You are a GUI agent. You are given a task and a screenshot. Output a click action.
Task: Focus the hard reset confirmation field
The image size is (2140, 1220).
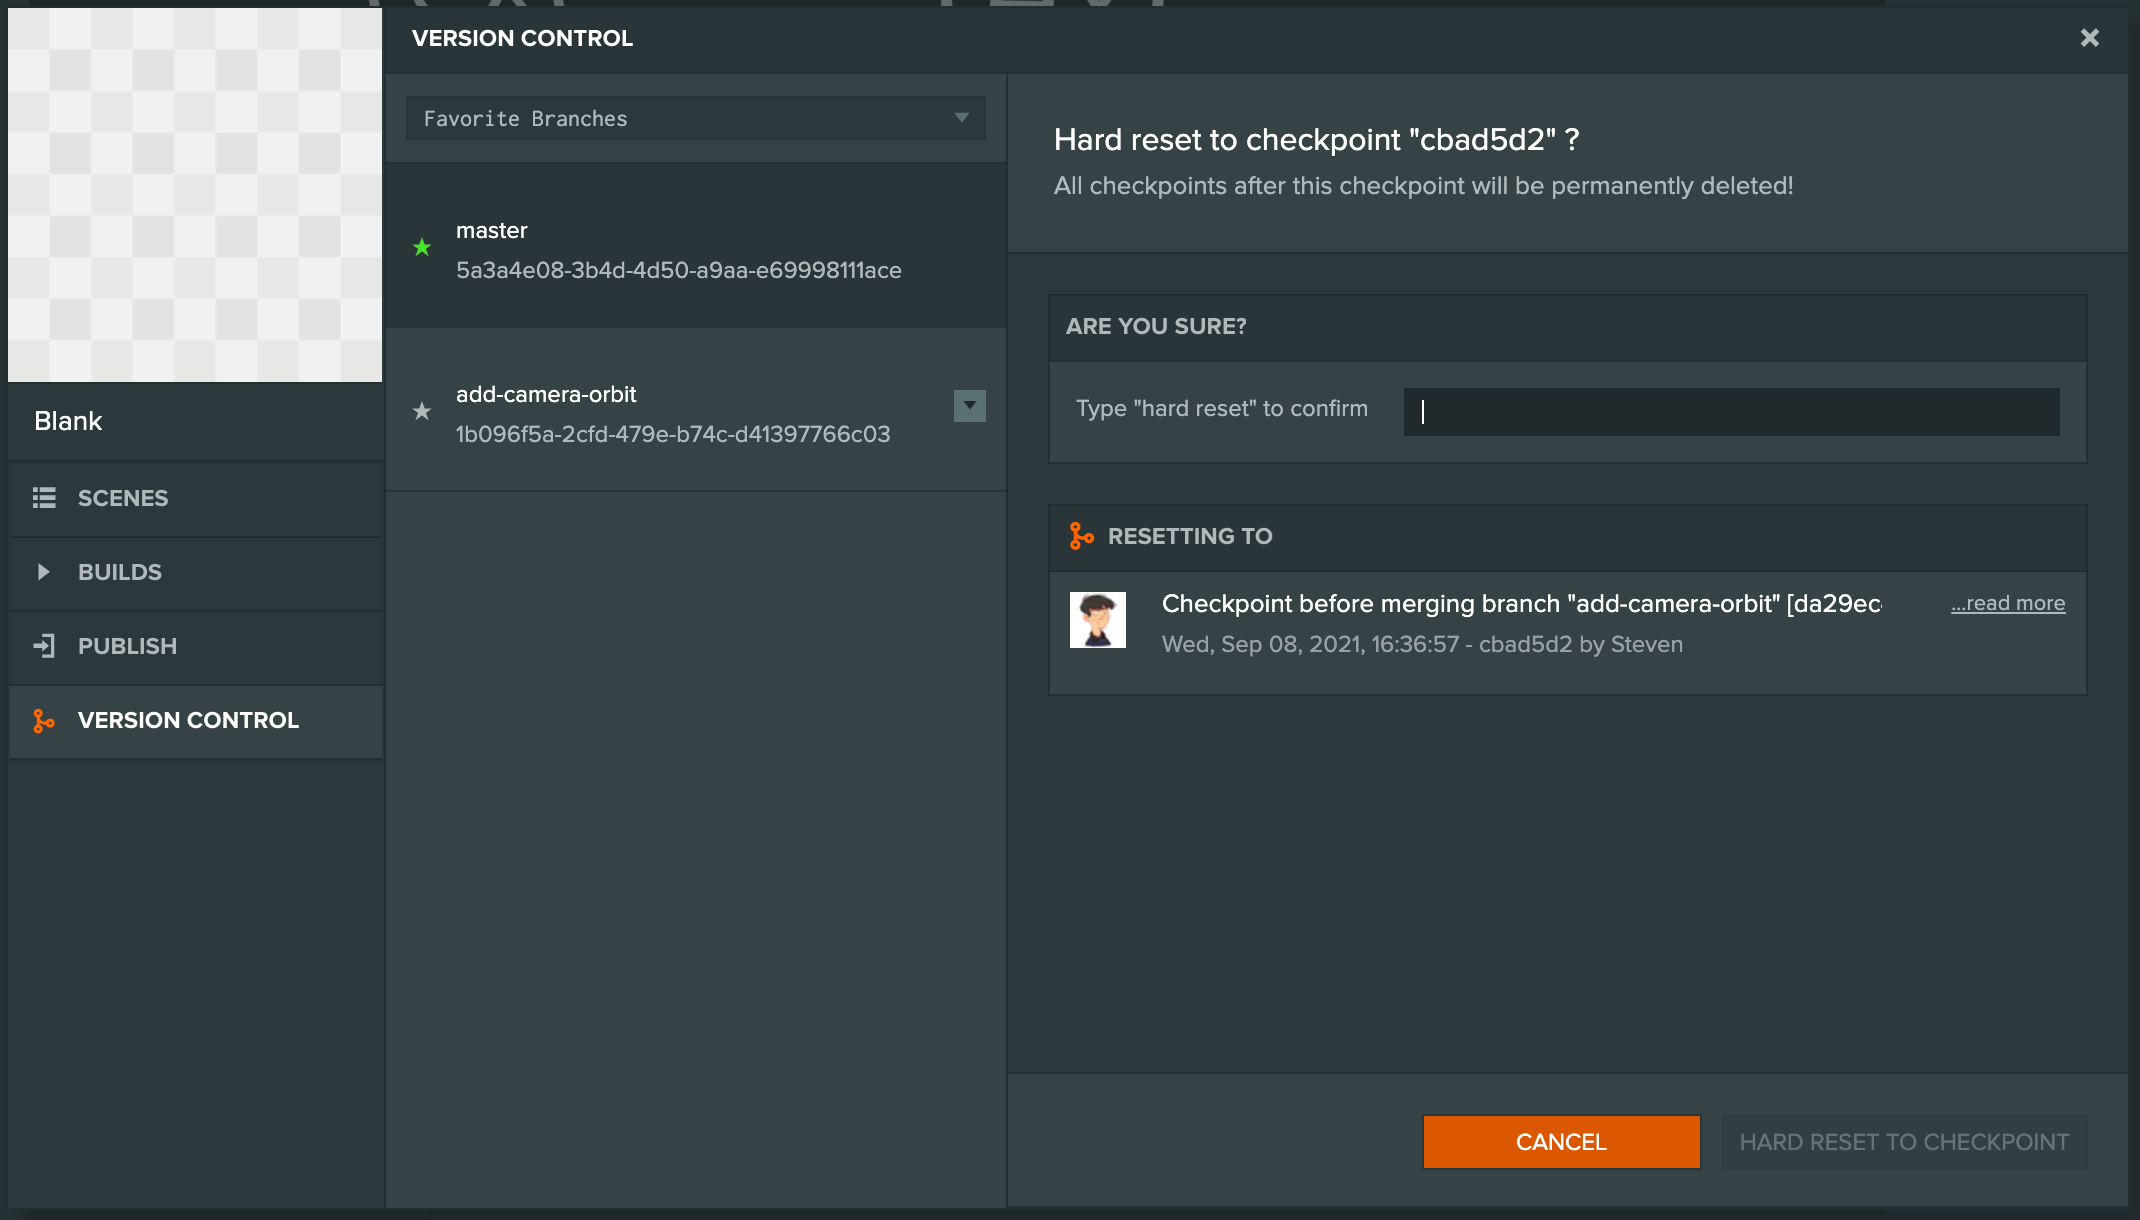[x=1732, y=412]
